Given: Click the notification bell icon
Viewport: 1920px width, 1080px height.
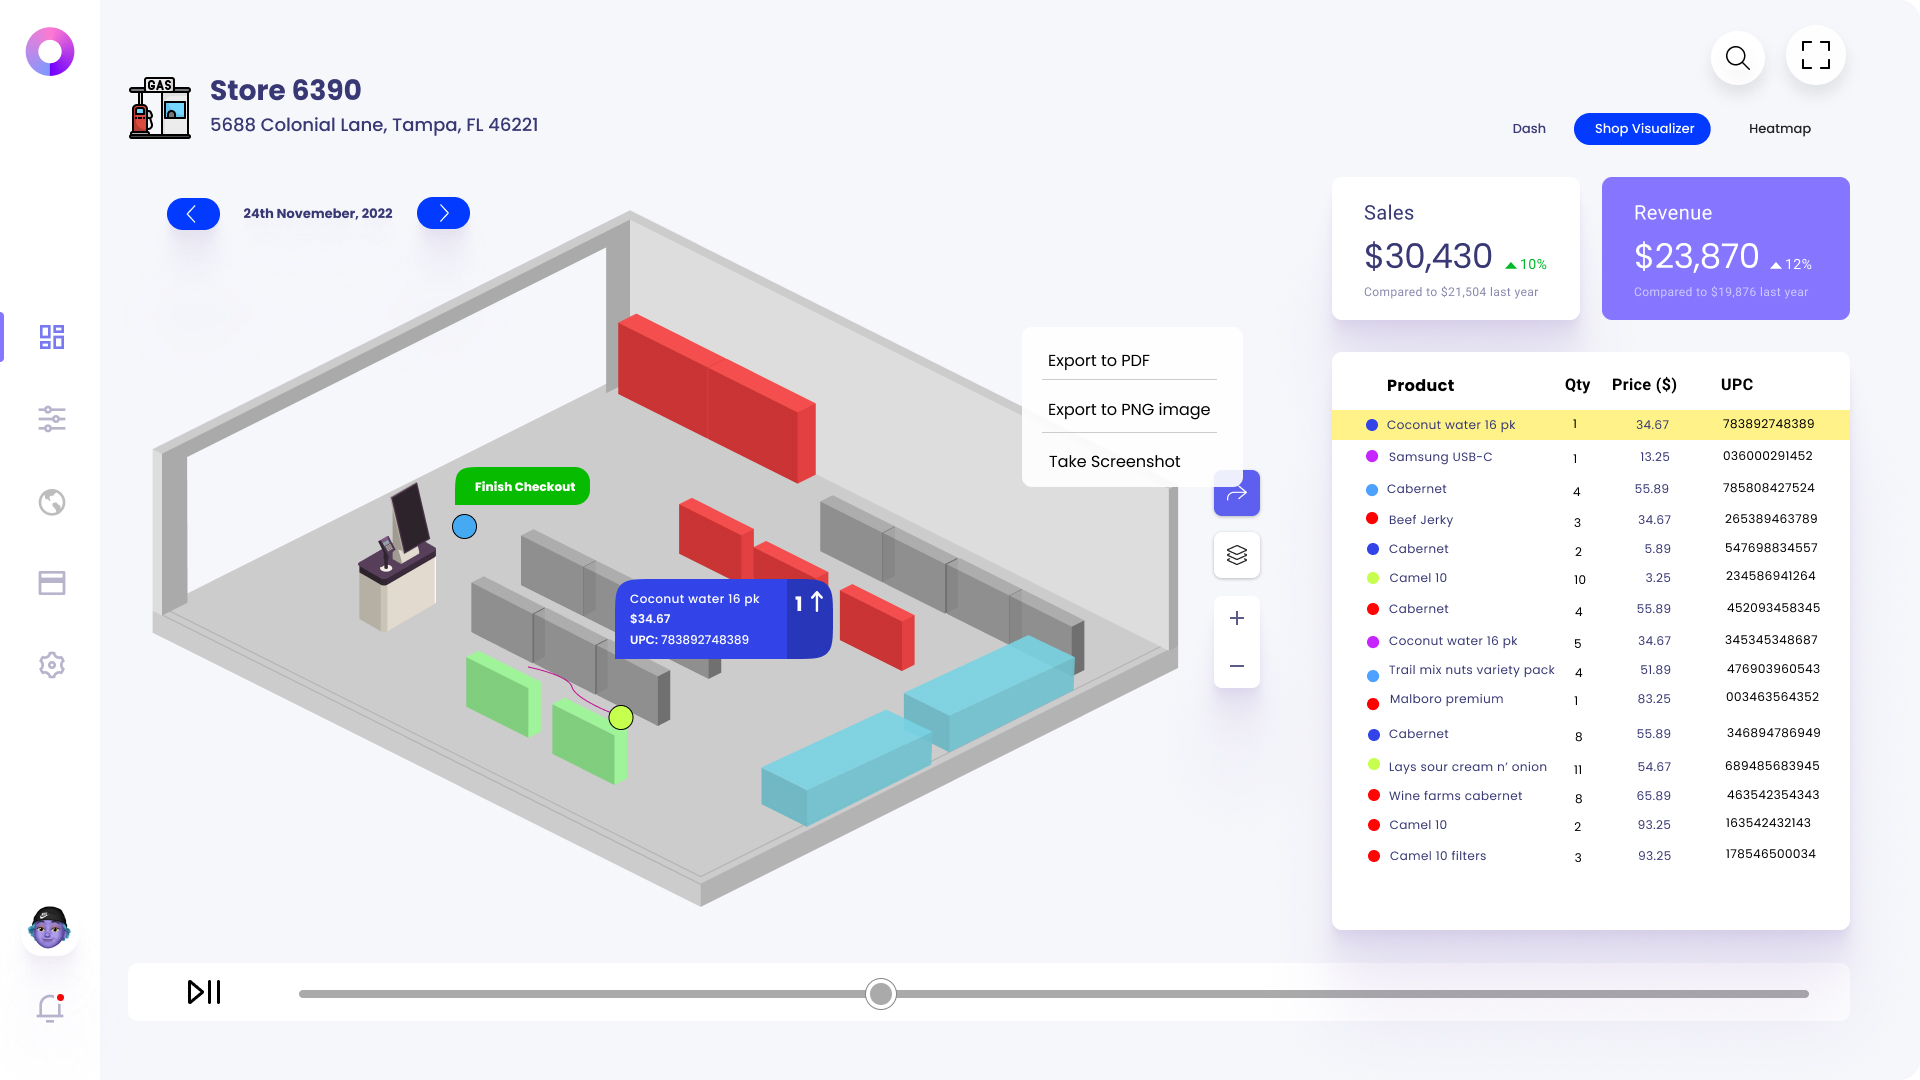Looking at the screenshot, I should click(50, 1008).
